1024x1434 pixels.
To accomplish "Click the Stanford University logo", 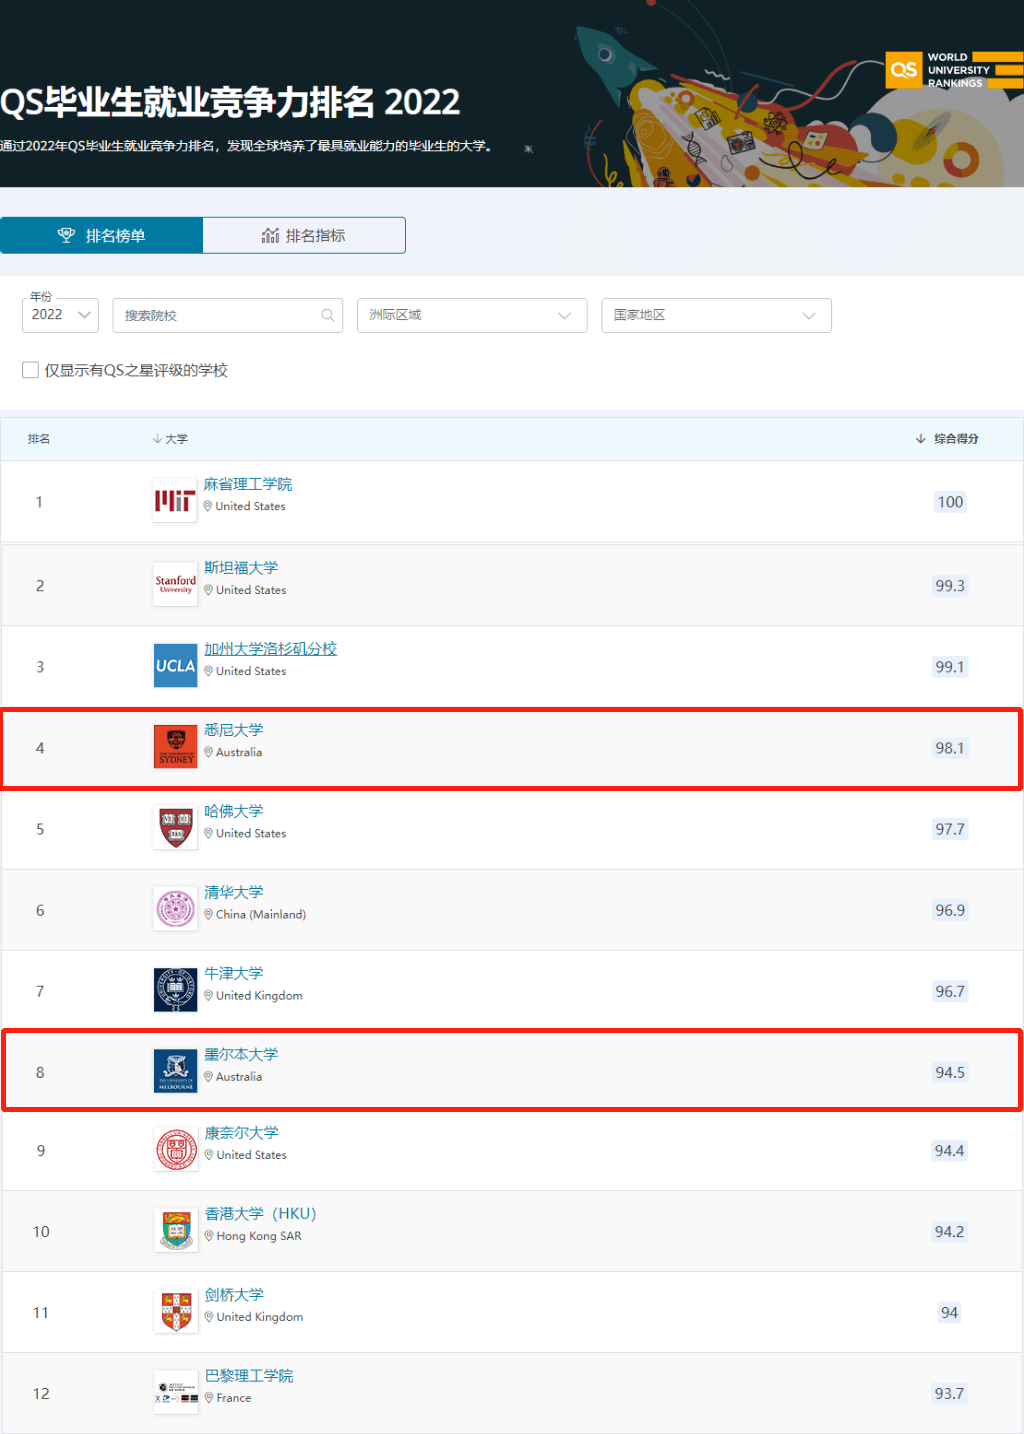I will click(x=175, y=584).
